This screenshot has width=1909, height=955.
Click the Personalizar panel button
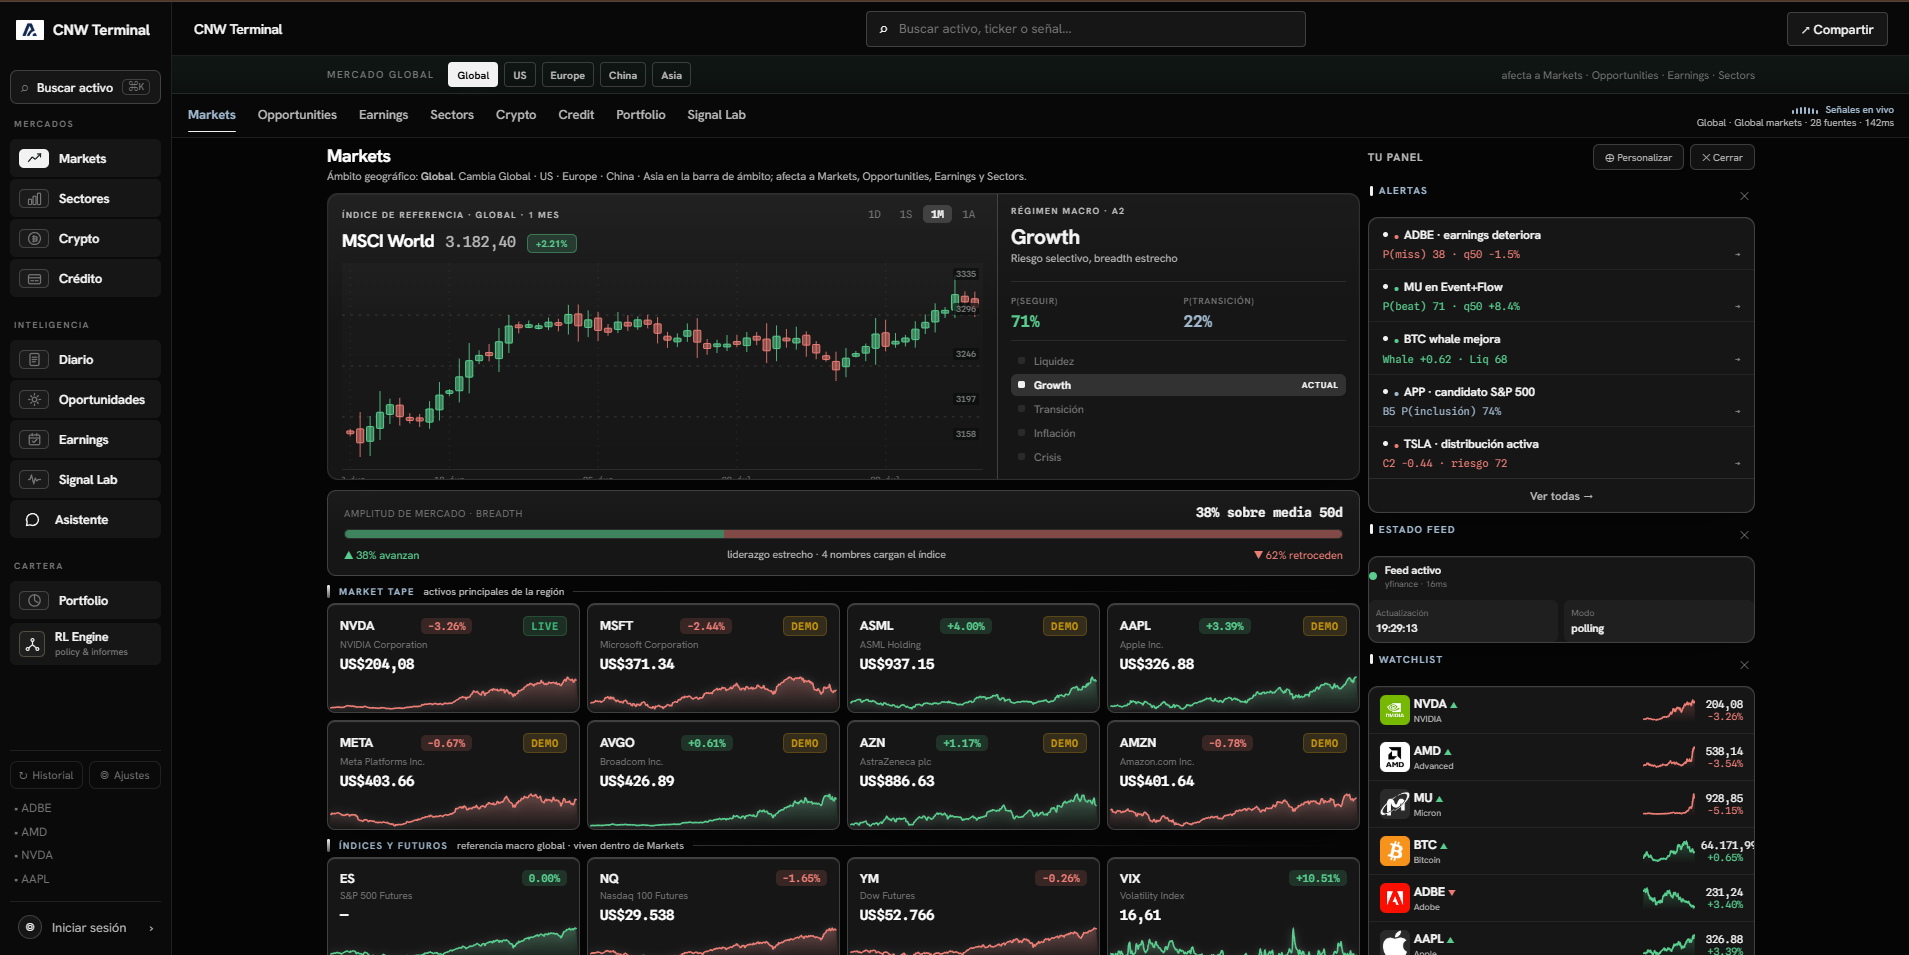1638,157
